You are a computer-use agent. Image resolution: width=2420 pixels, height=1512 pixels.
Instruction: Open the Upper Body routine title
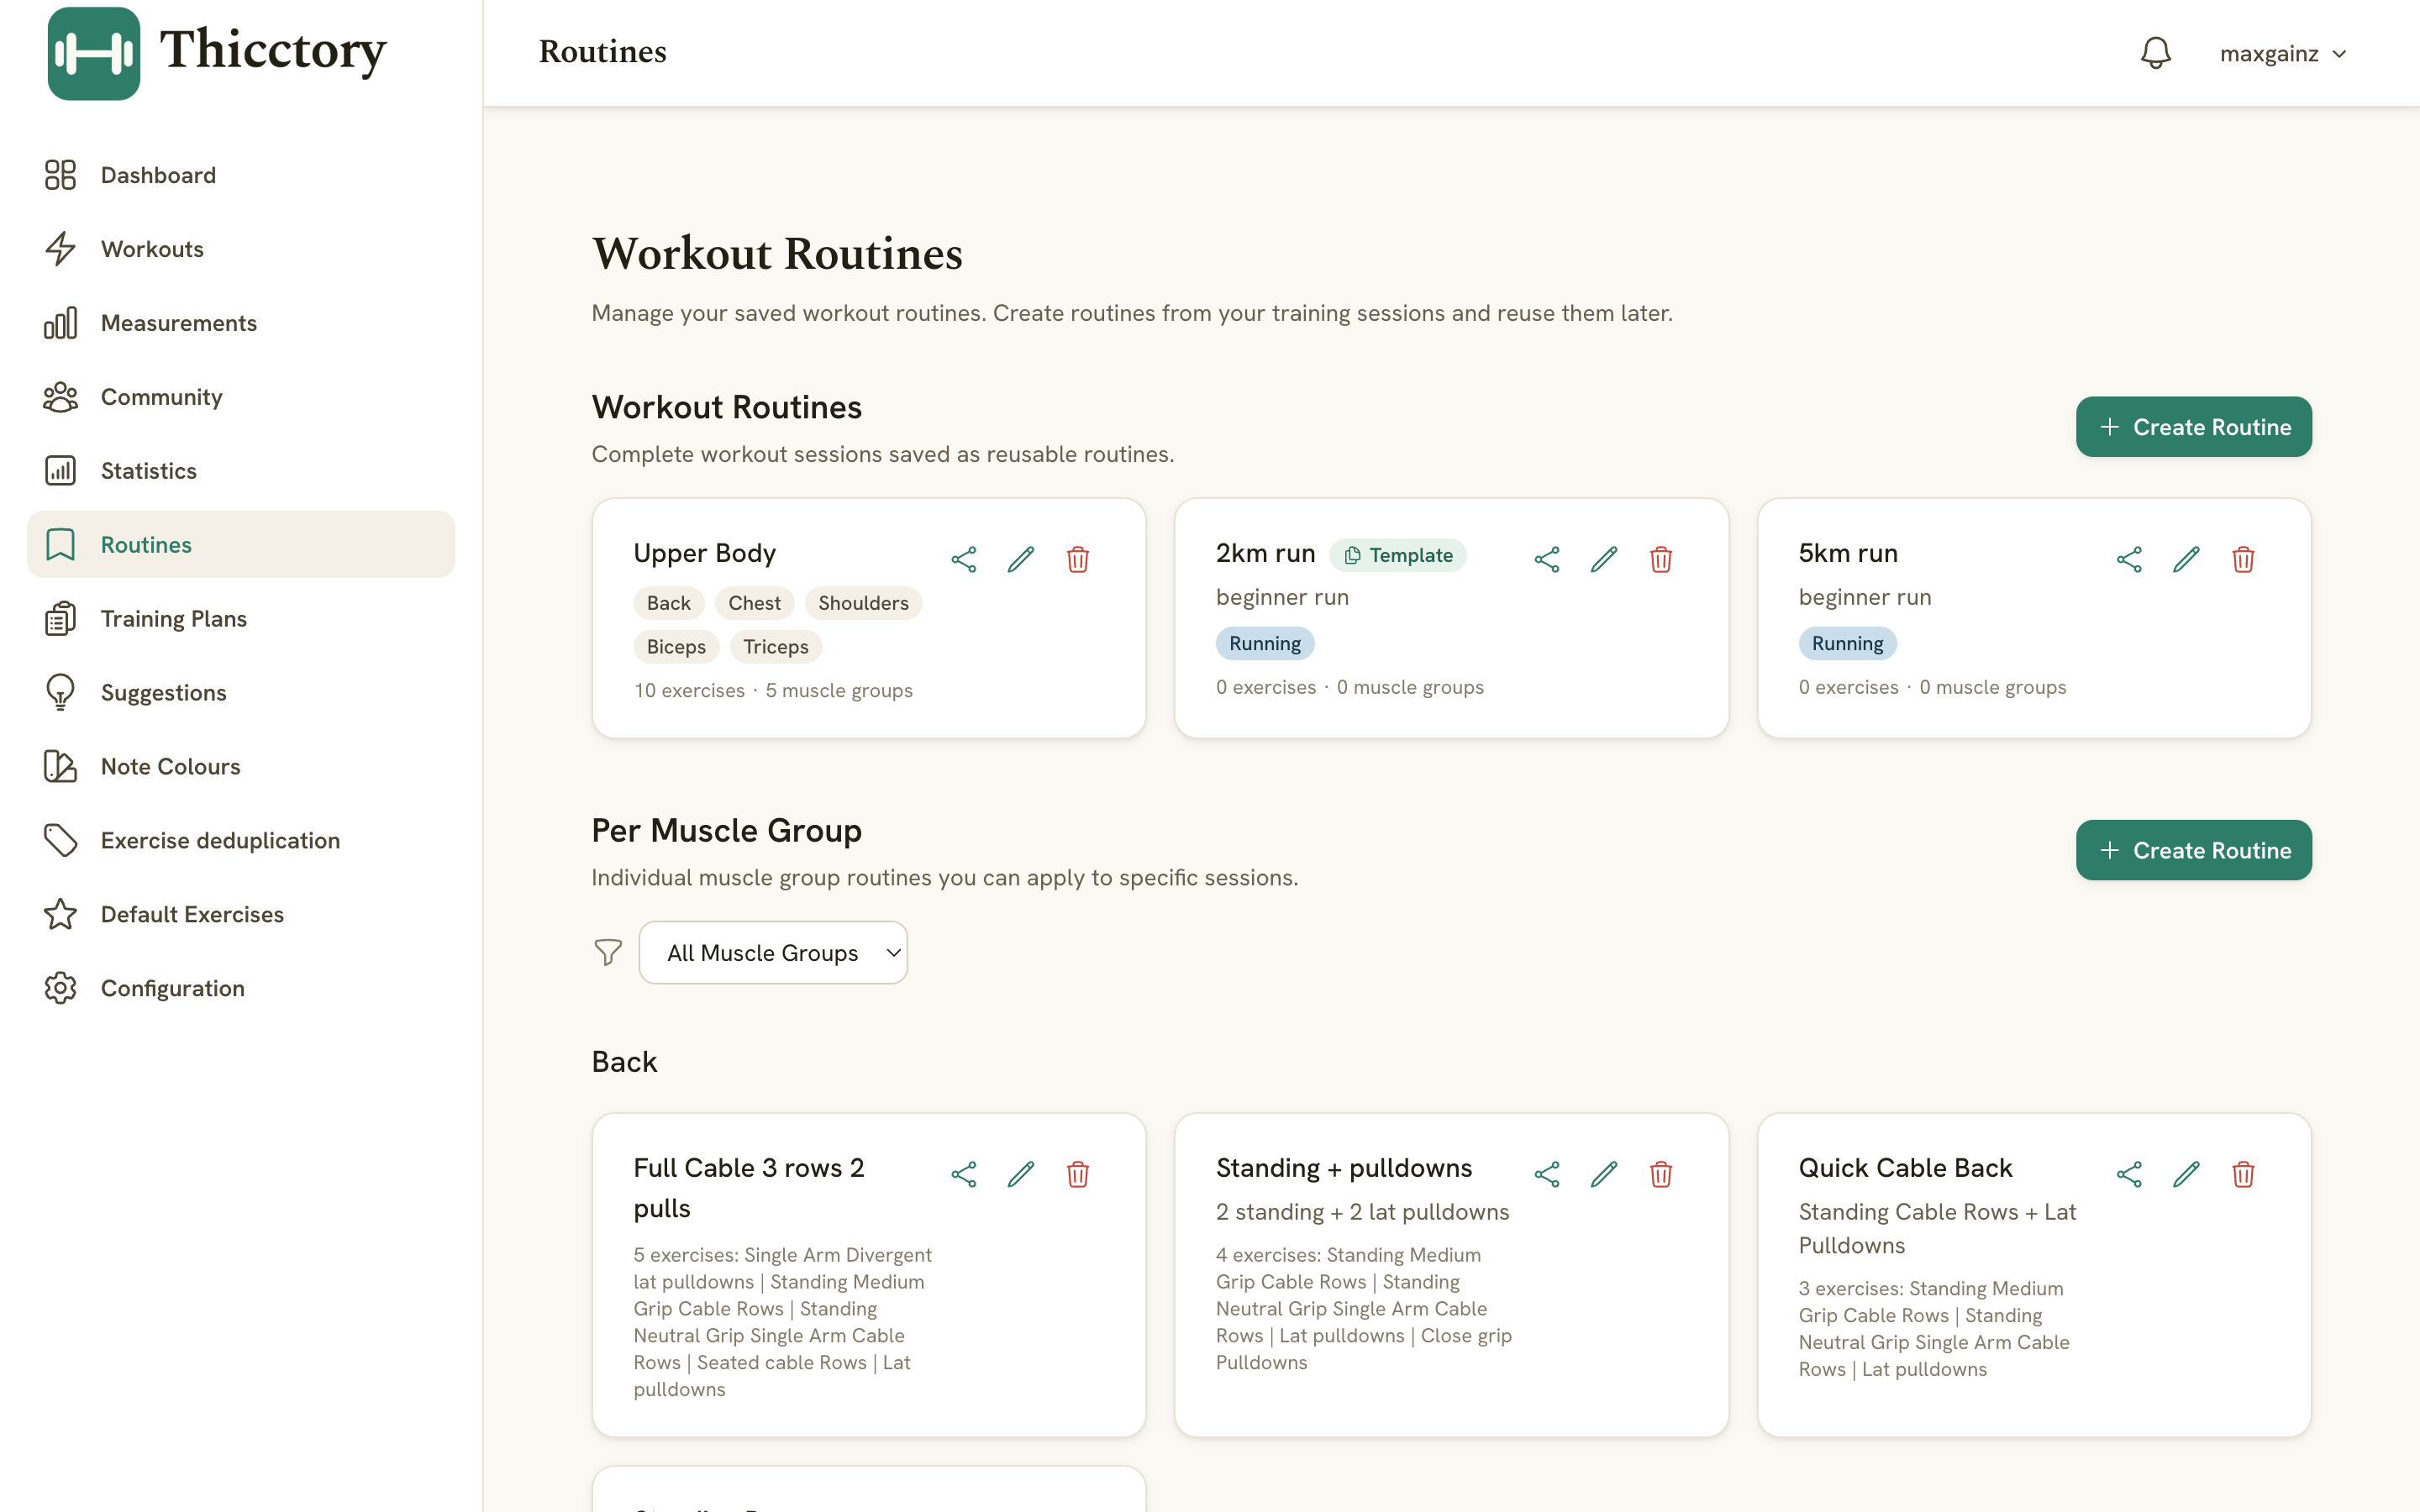click(704, 553)
